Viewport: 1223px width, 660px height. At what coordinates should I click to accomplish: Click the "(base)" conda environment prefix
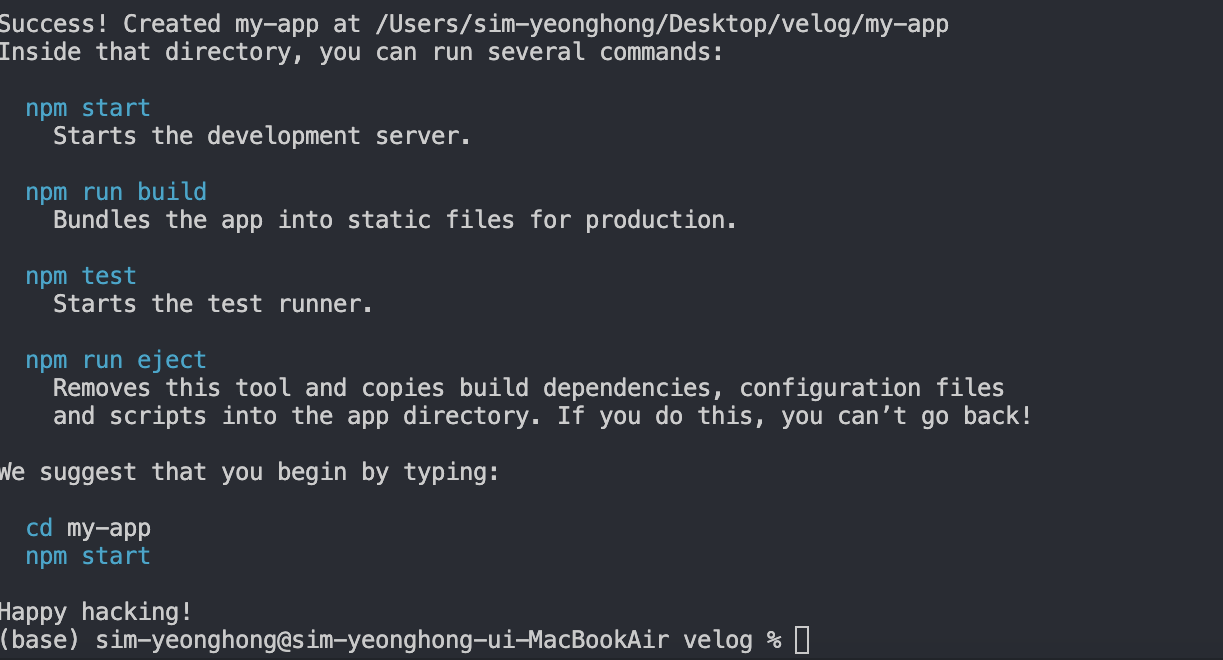(x=40, y=640)
